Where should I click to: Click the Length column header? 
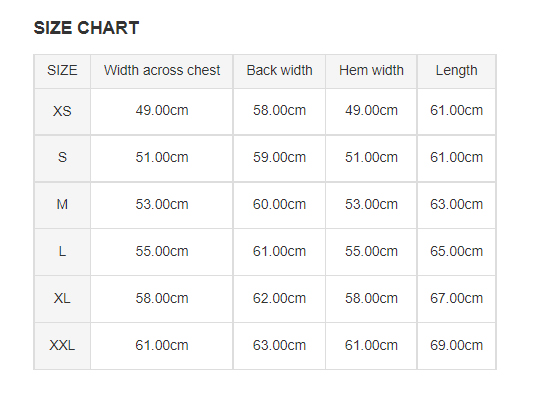coord(457,71)
